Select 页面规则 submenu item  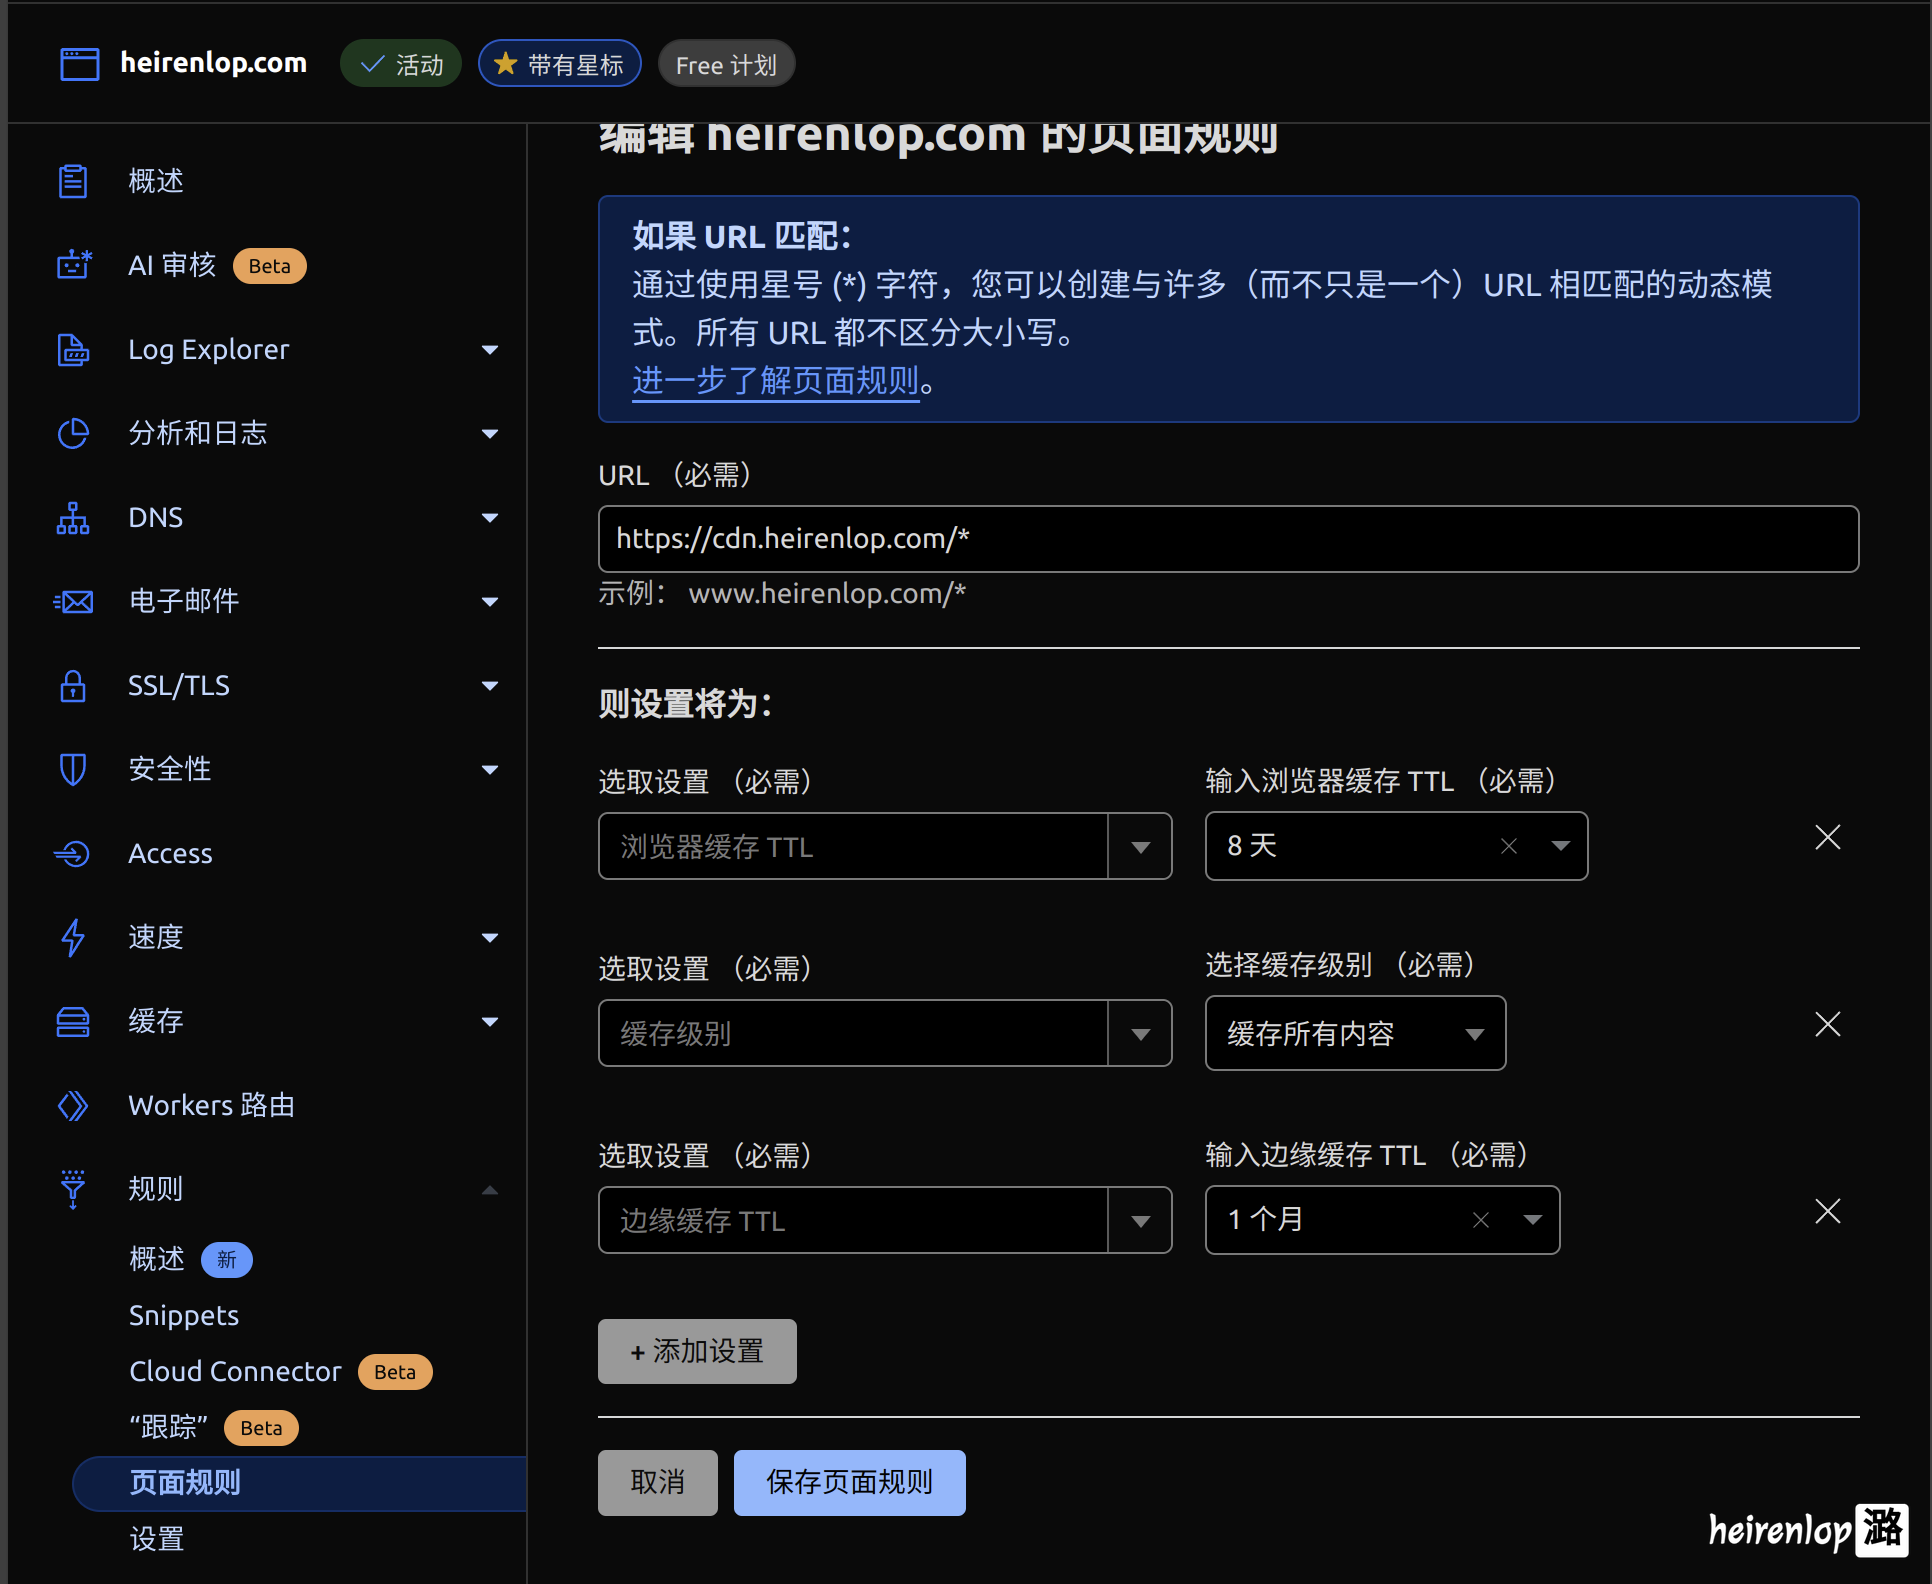click(300, 1483)
